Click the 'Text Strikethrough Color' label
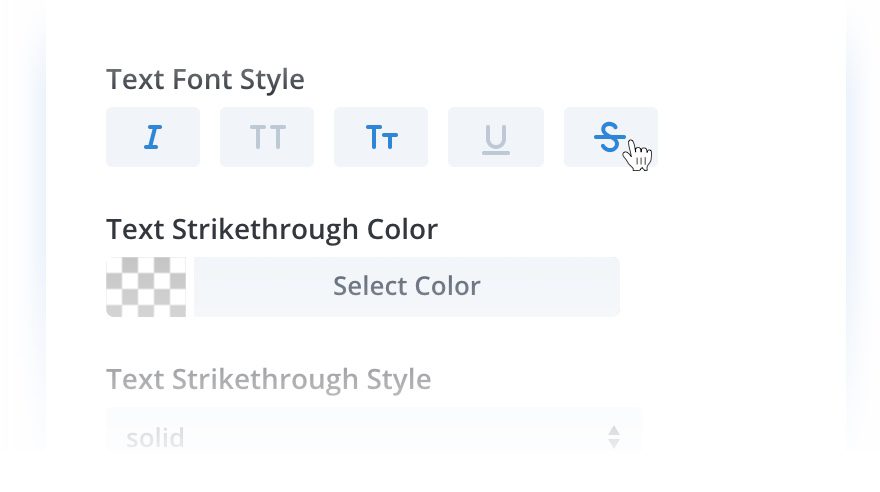This screenshot has height=492, width=880. [272, 229]
